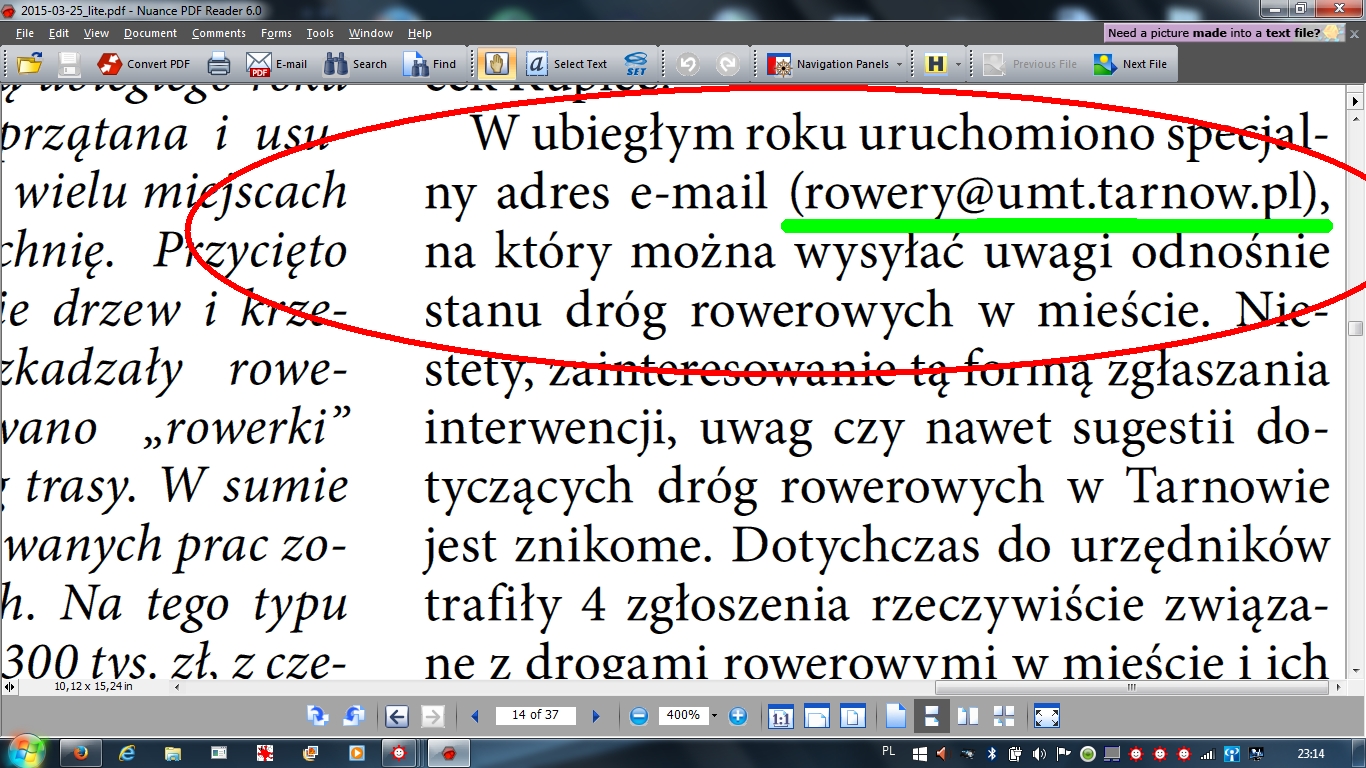Open the zoom percentage dropdown

click(716, 716)
